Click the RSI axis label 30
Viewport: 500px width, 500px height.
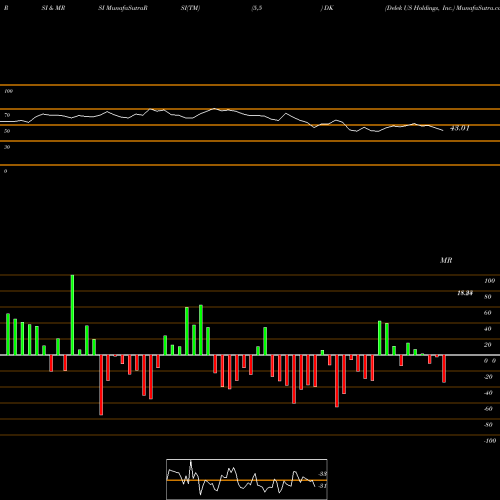[7, 147]
